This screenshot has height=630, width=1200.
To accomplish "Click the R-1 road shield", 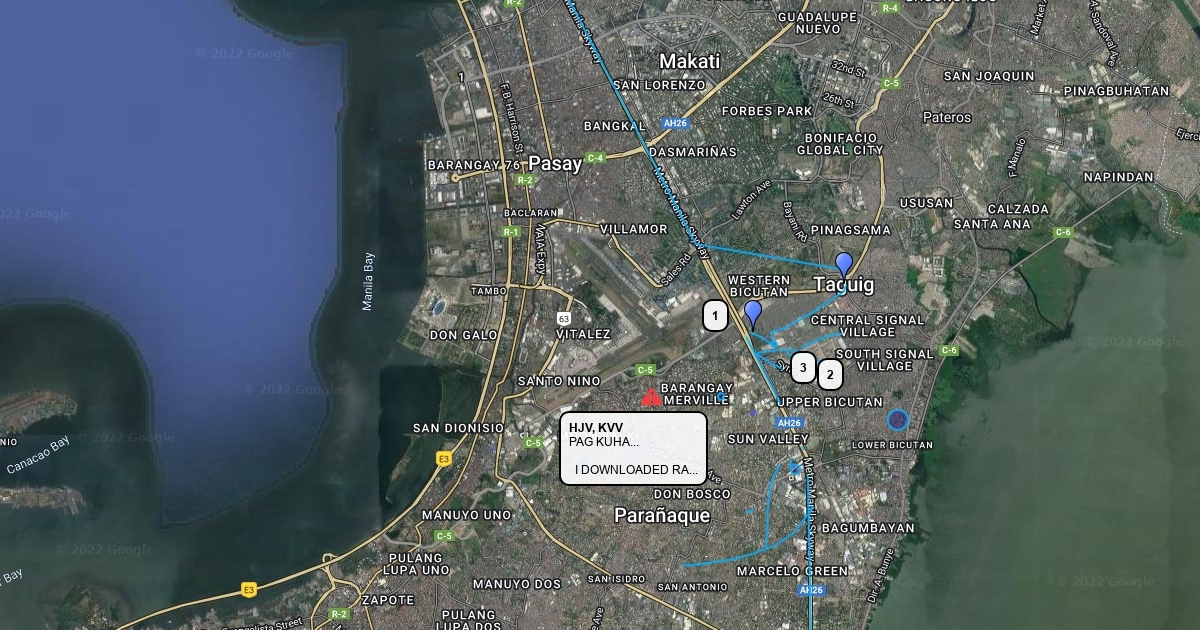I will point(511,231).
